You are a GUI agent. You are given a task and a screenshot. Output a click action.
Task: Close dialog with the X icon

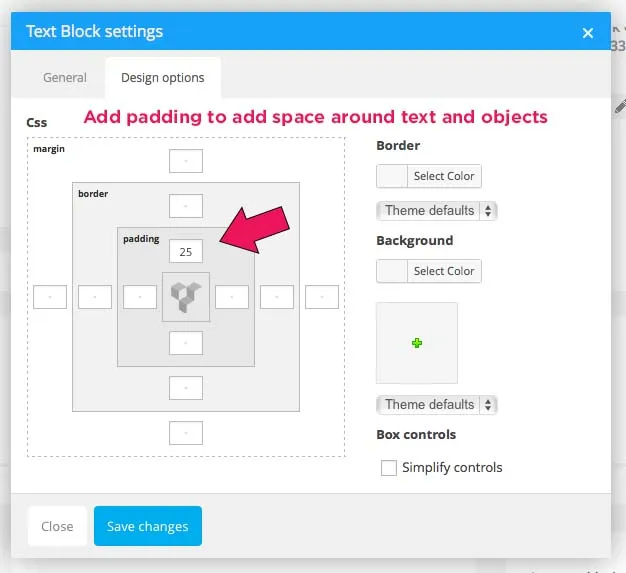(x=588, y=33)
